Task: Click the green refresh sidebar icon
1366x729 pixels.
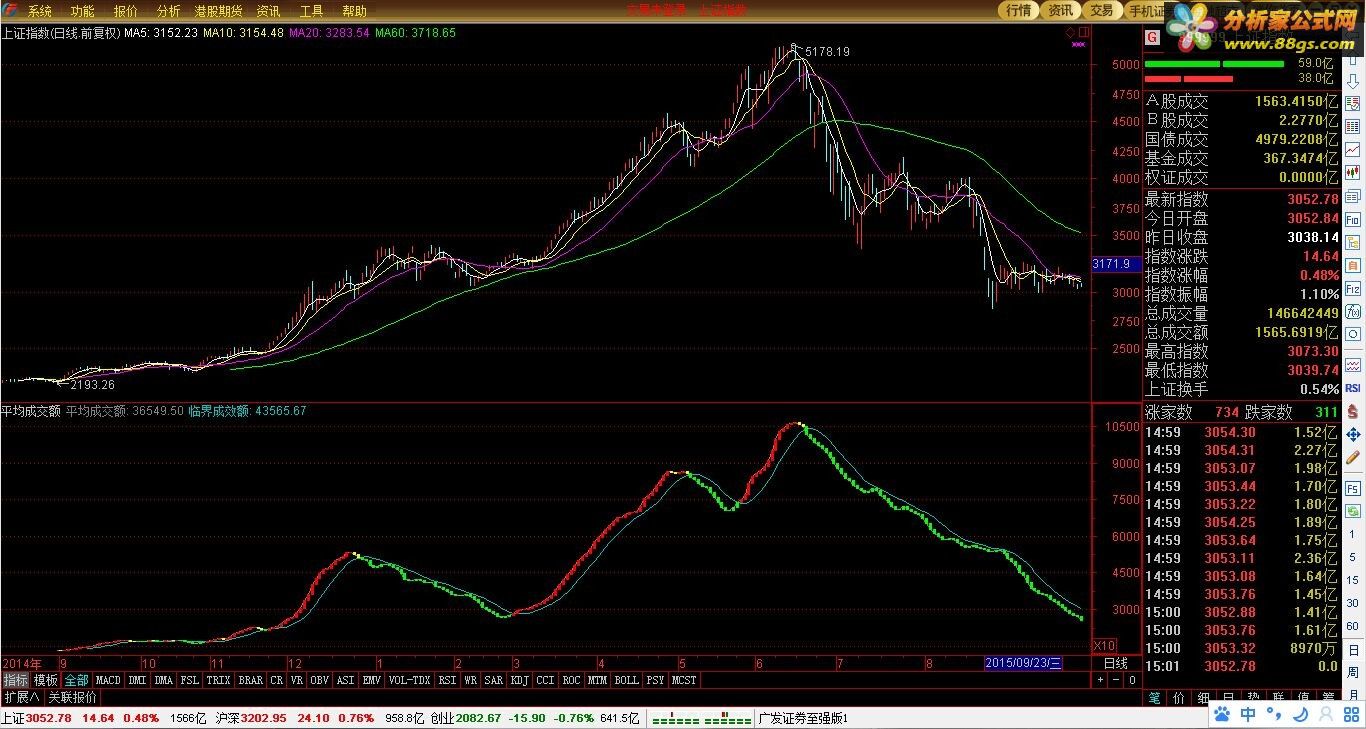Action: [x=1353, y=510]
